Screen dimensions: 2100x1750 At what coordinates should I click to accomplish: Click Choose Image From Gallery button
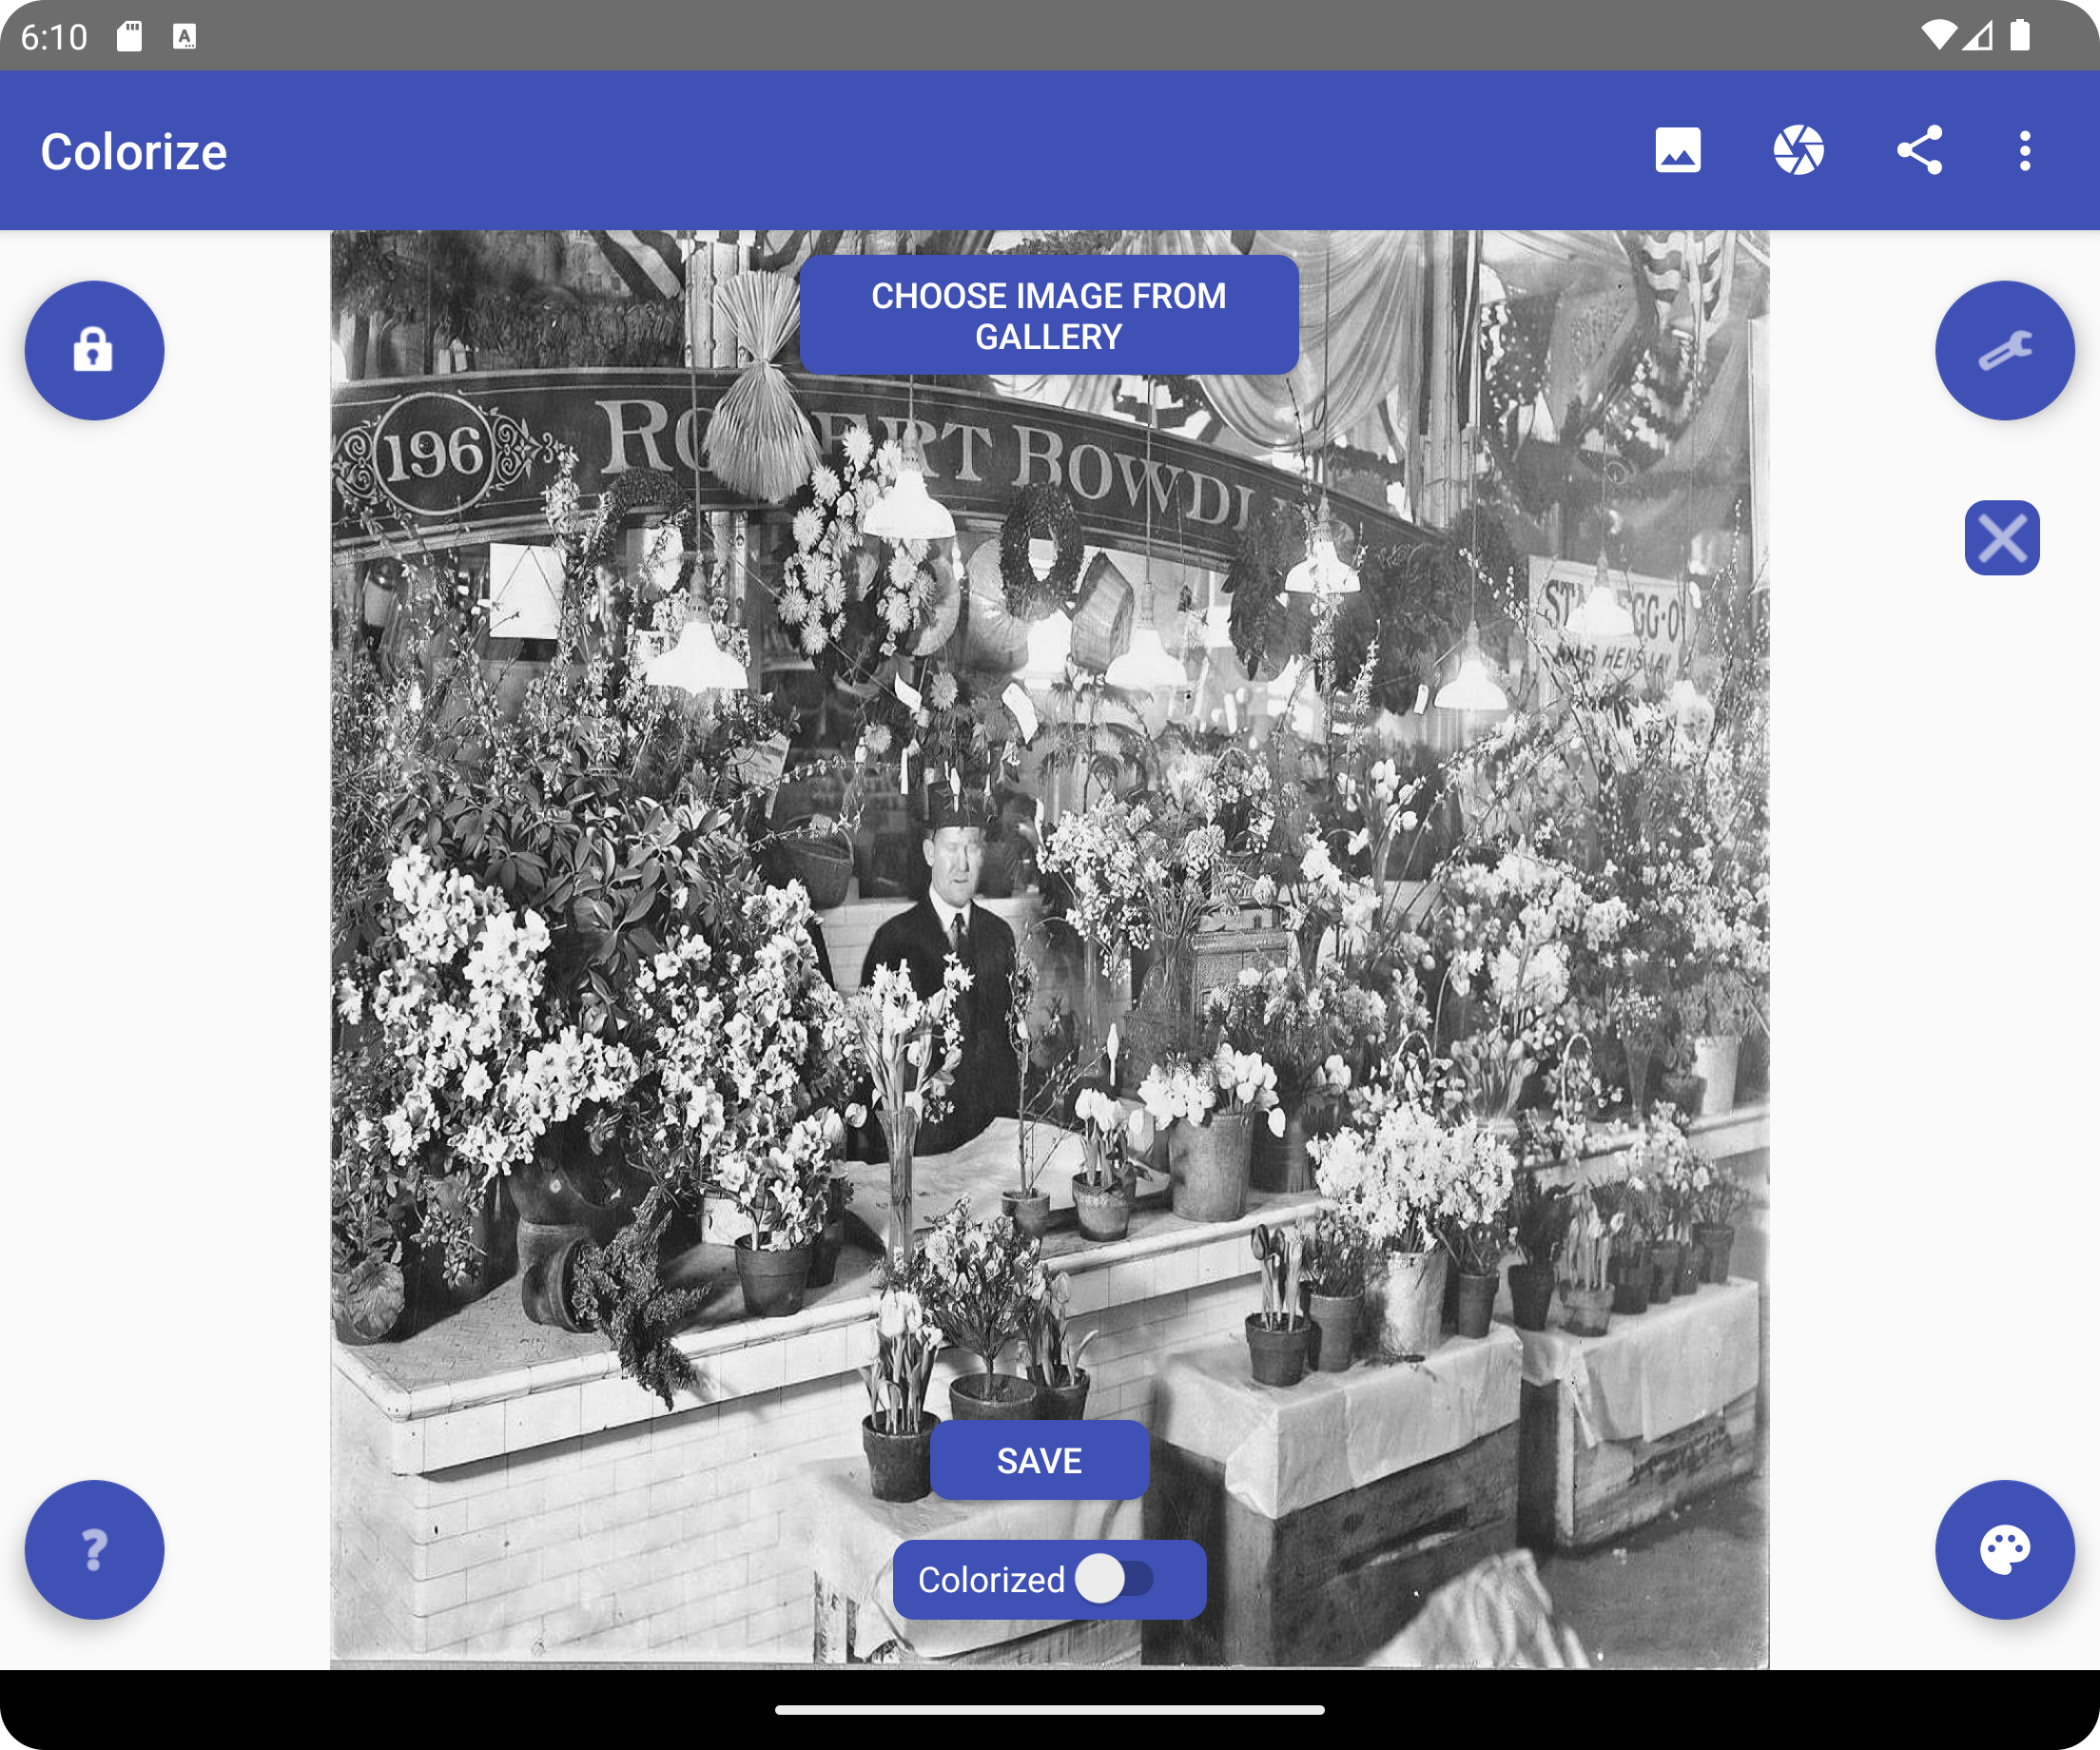1048,315
